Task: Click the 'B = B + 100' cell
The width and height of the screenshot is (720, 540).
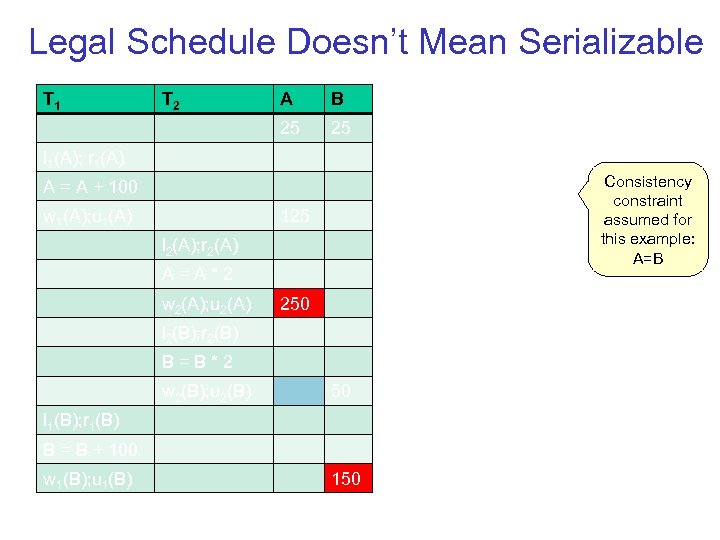Action: coord(95,449)
